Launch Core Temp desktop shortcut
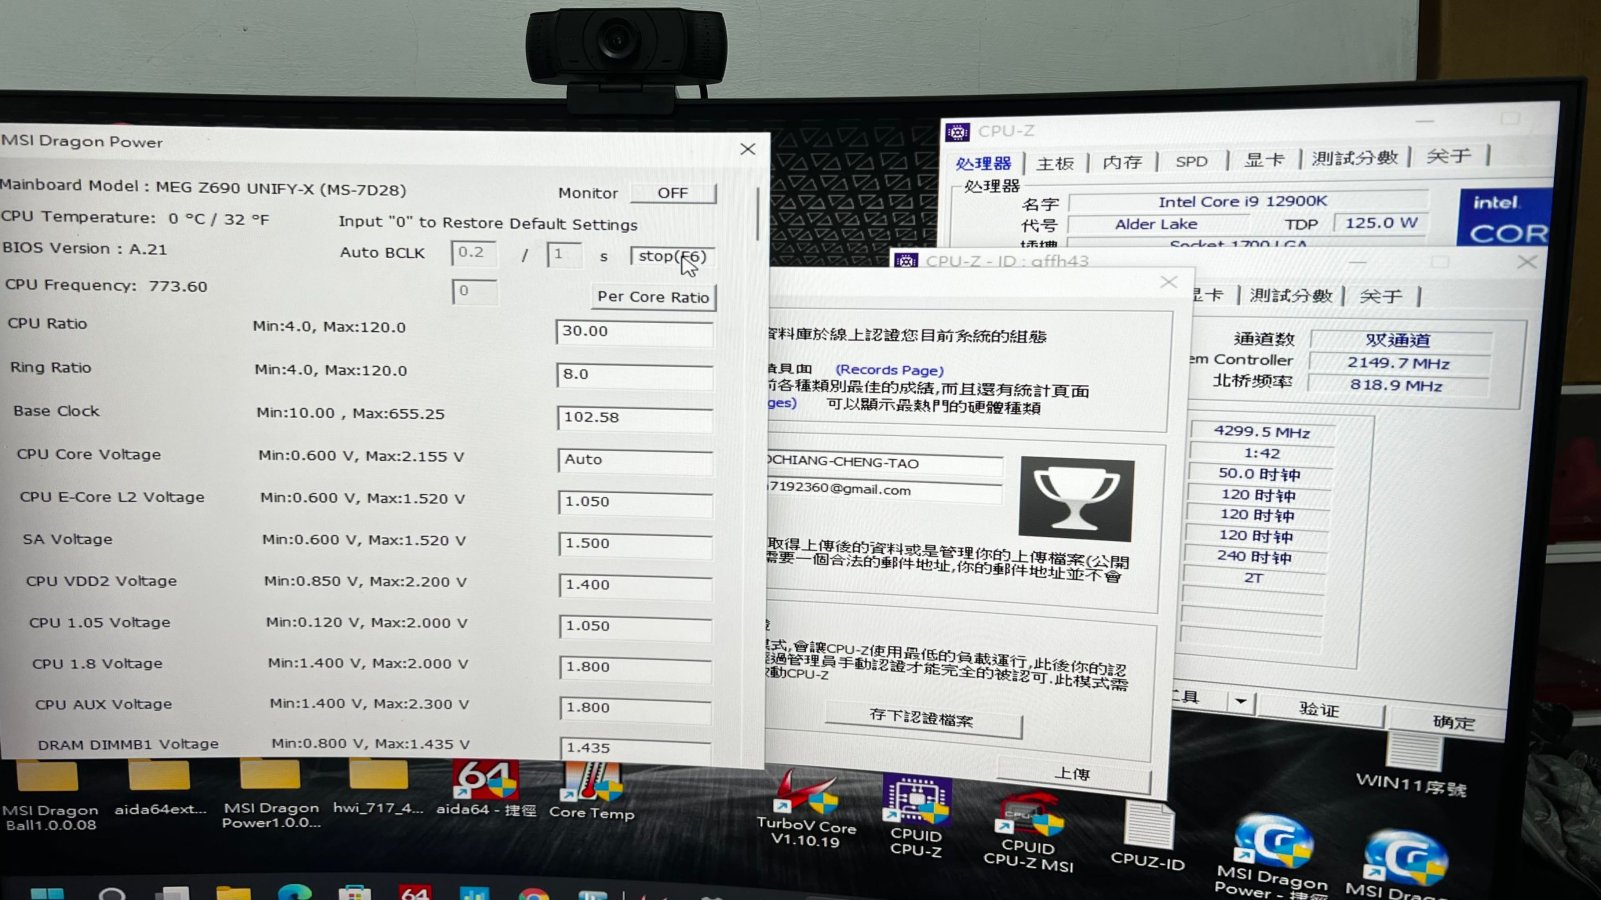1601x900 pixels. coord(592,792)
